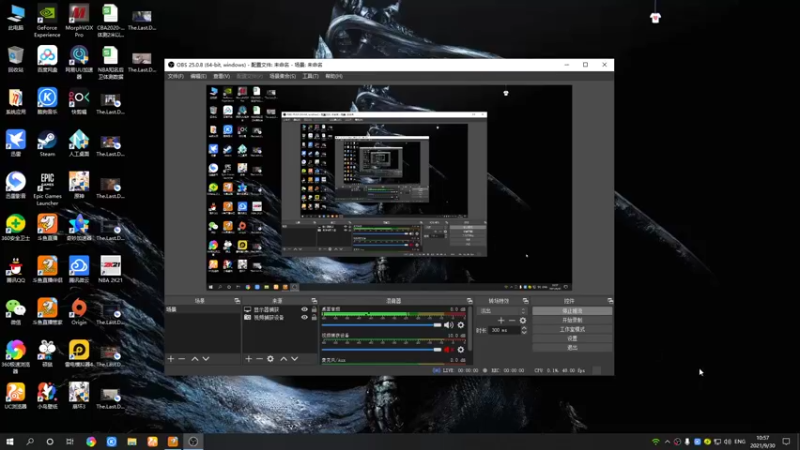The width and height of the screenshot is (800, 450).
Task: Hide the display capture source eye icon
Action: 305,310
